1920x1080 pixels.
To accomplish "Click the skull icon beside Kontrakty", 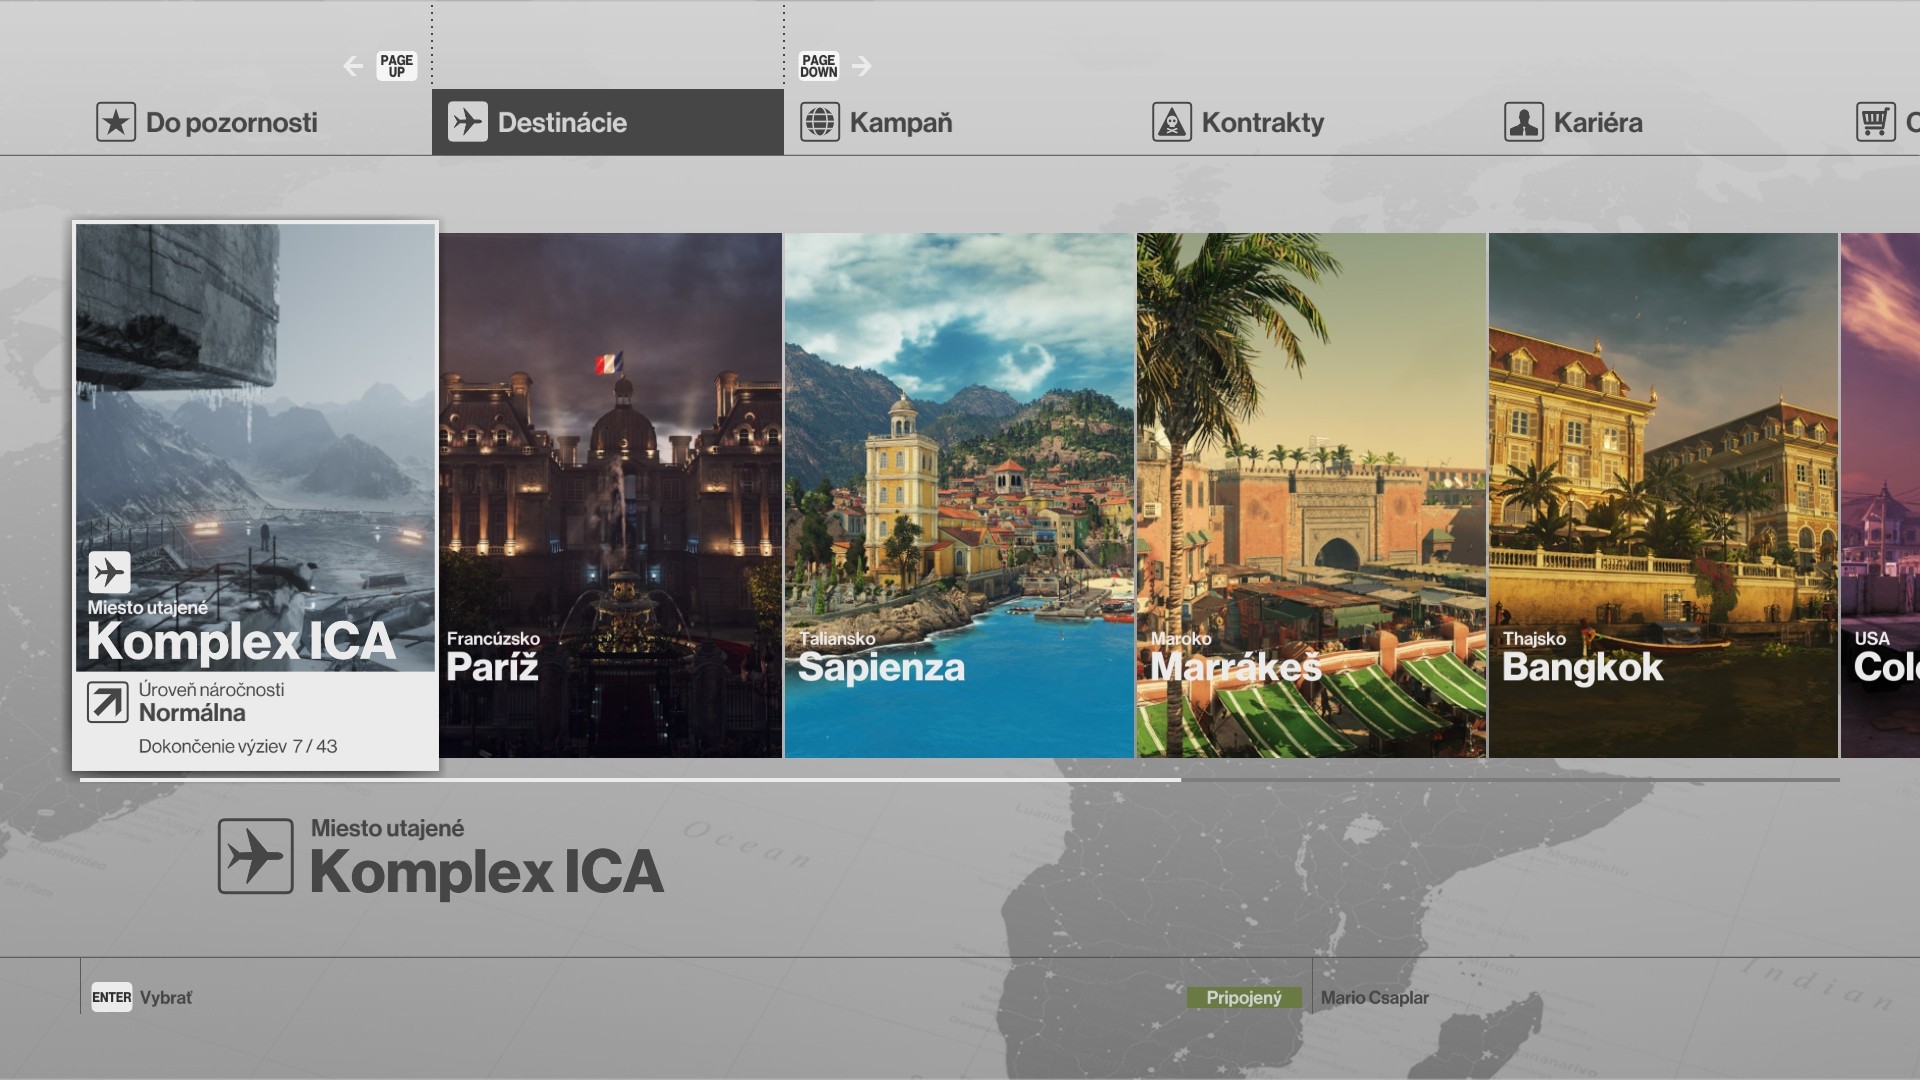I will (x=1172, y=122).
